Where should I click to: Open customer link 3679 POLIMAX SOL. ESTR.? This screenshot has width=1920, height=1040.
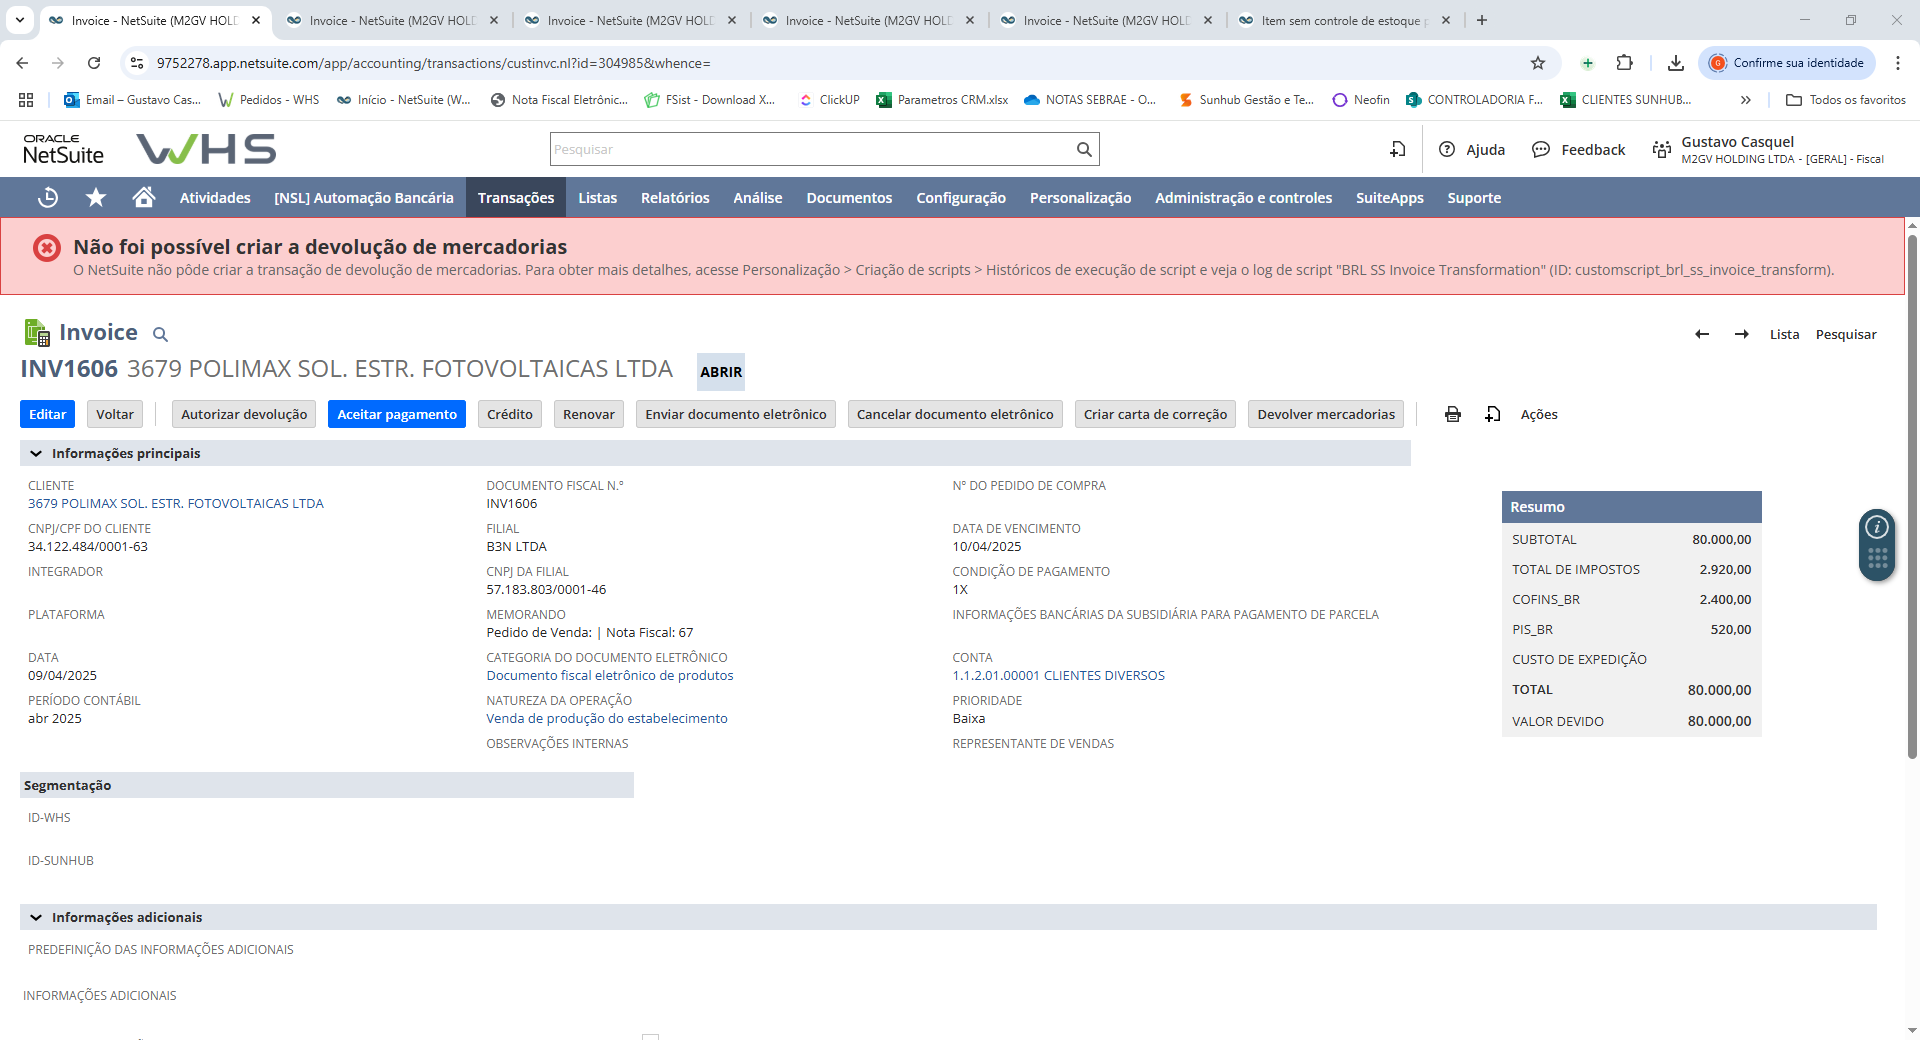coord(176,504)
